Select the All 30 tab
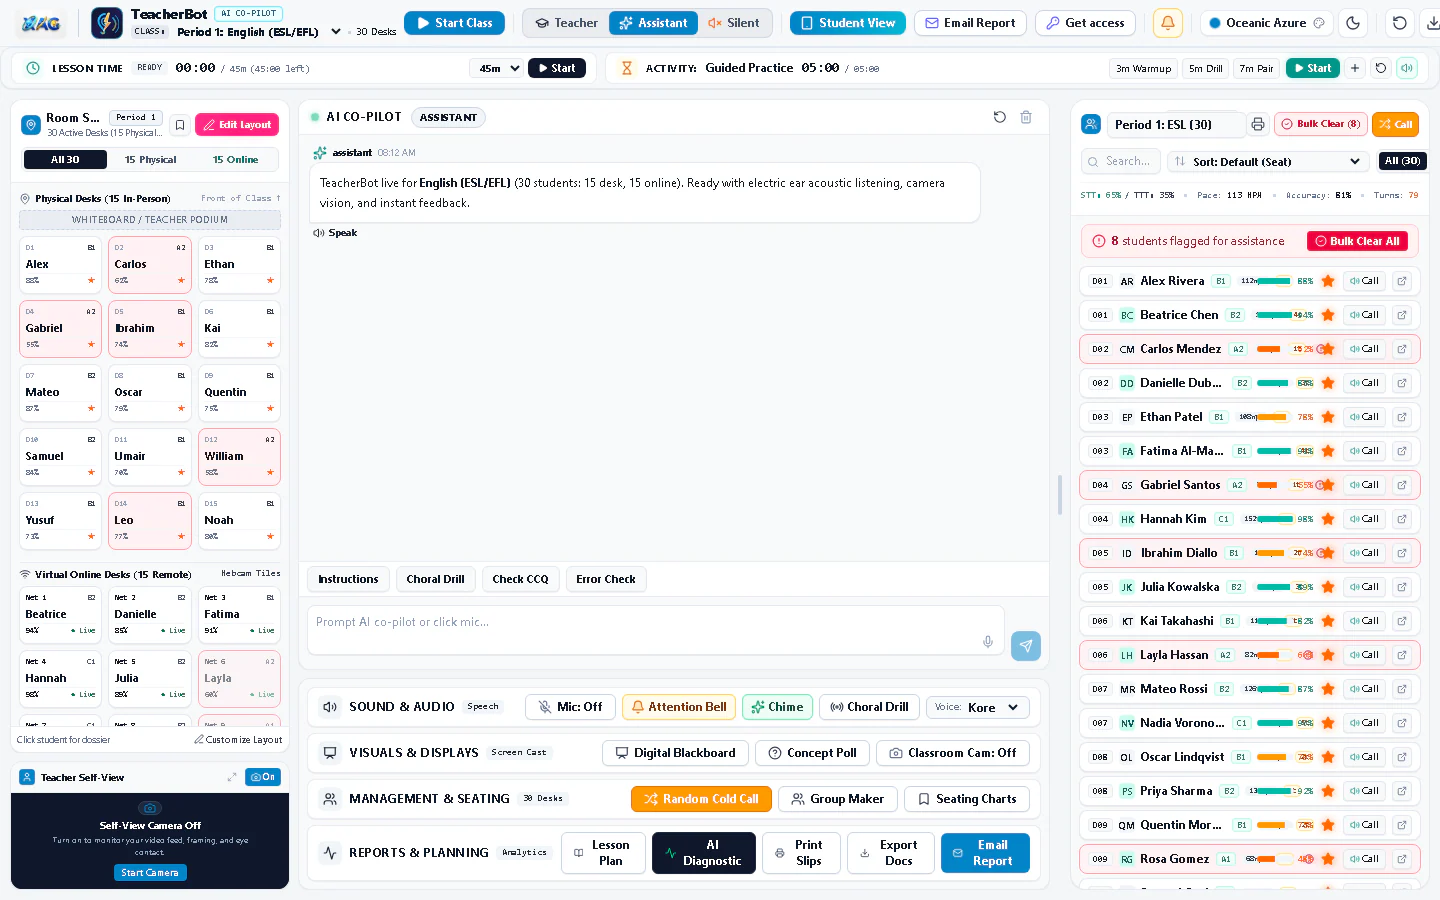Image resolution: width=1440 pixels, height=900 pixels. coord(65,160)
